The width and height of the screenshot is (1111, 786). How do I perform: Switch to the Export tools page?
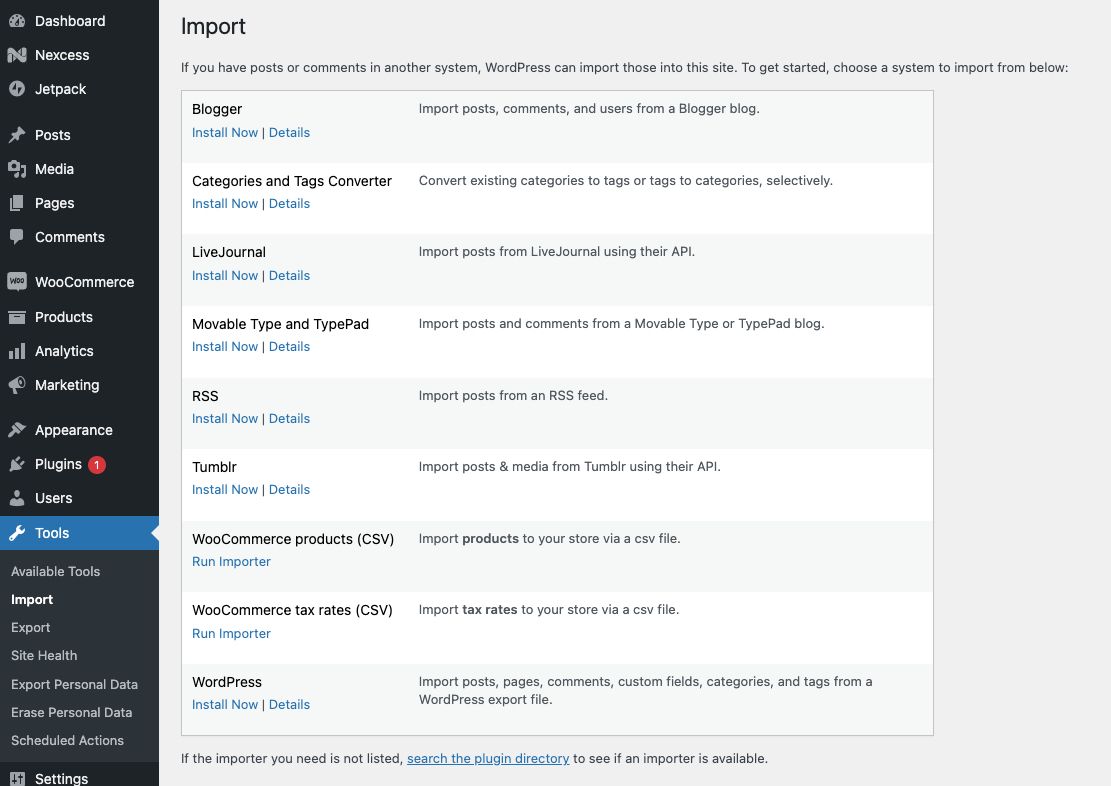[30, 627]
